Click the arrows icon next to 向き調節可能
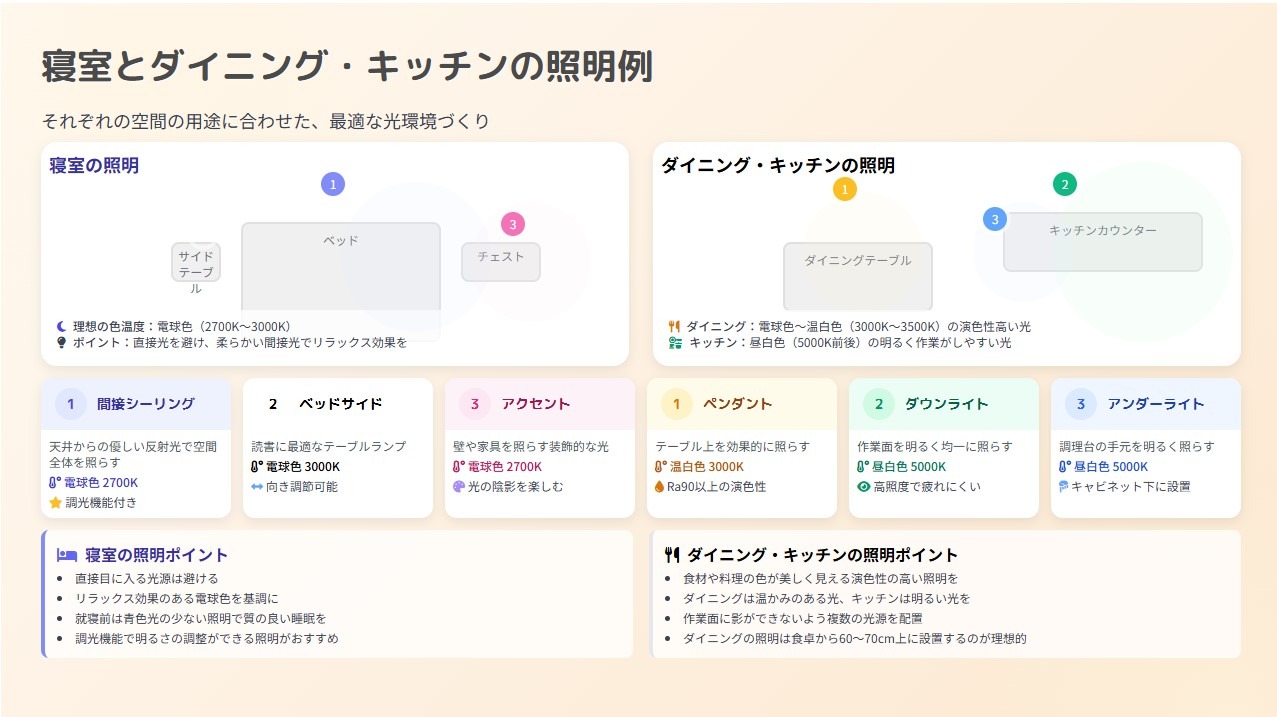The width and height of the screenshot is (1277, 717). click(x=257, y=486)
